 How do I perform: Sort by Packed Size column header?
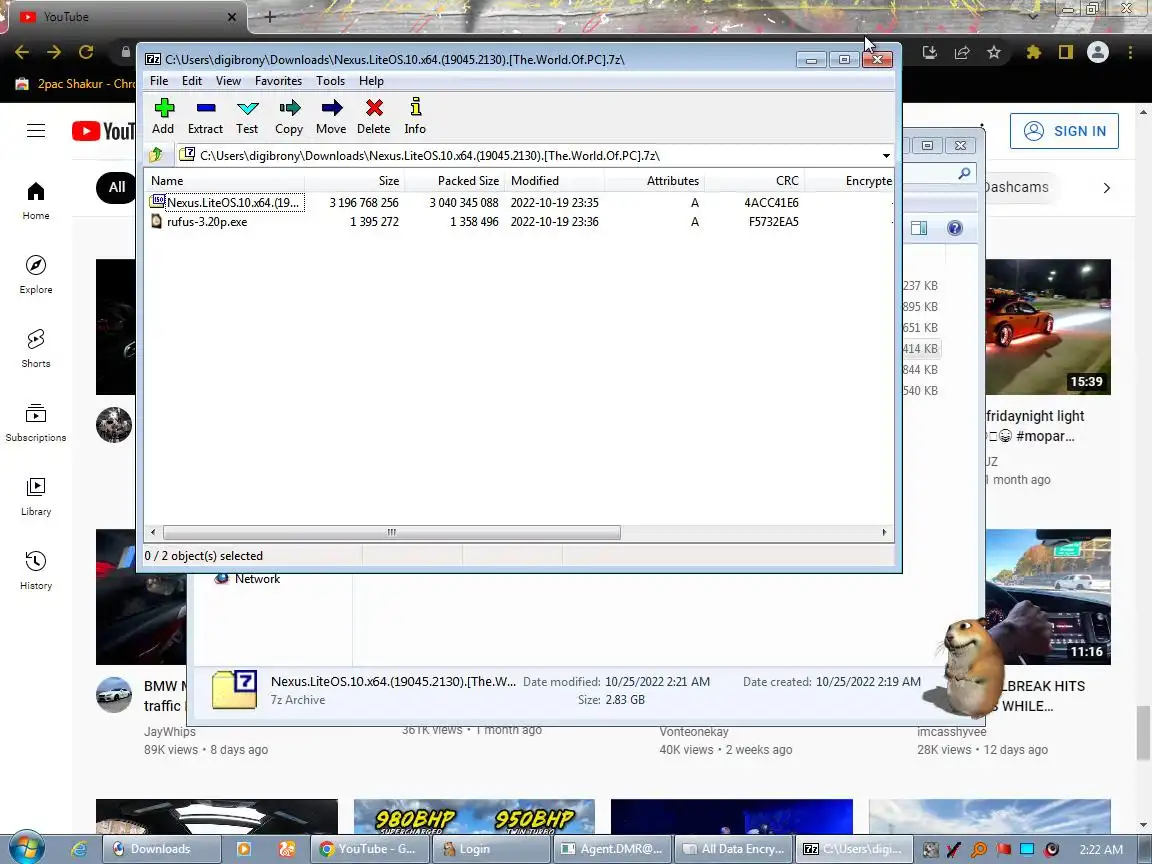[x=454, y=181]
